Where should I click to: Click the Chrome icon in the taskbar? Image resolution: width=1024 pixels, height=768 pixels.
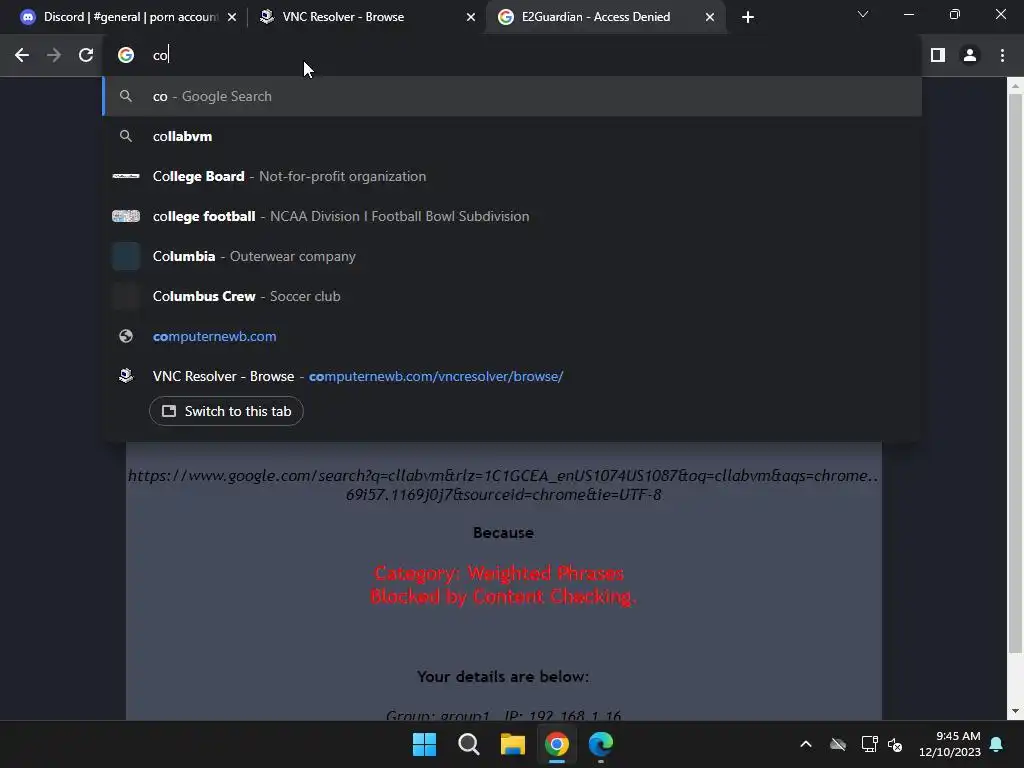pos(557,744)
